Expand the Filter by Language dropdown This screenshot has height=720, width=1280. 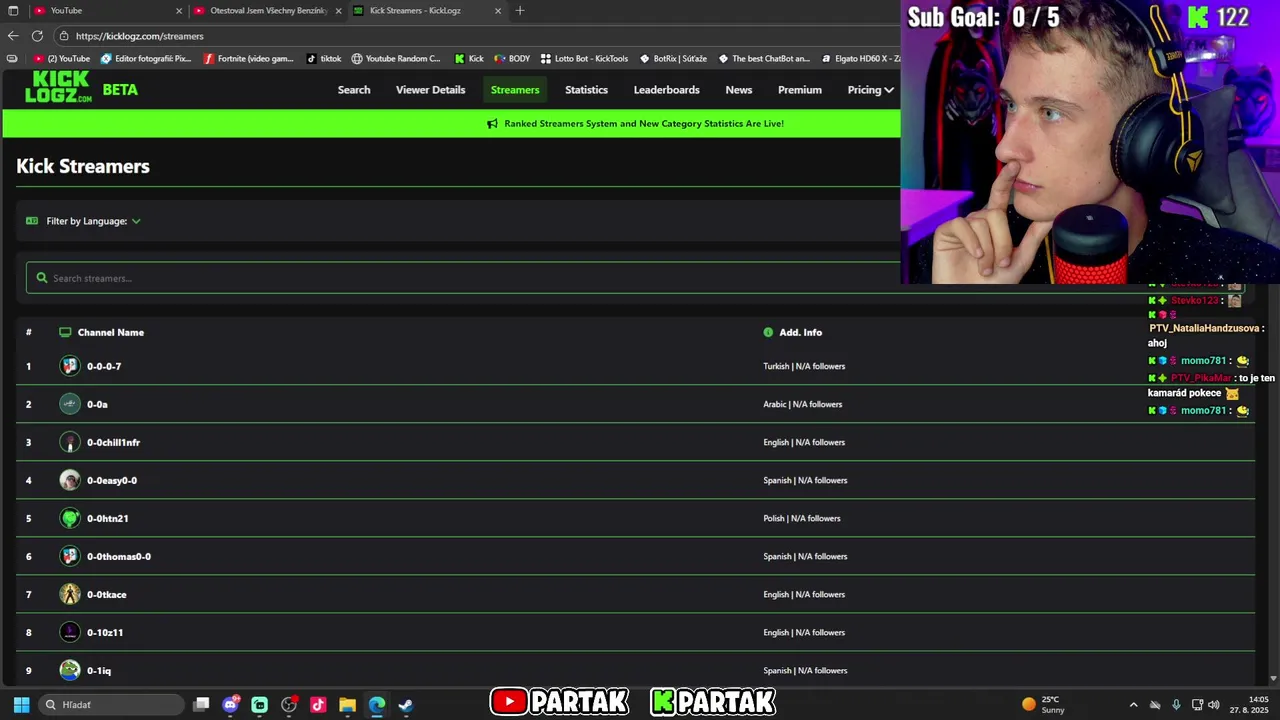(93, 221)
